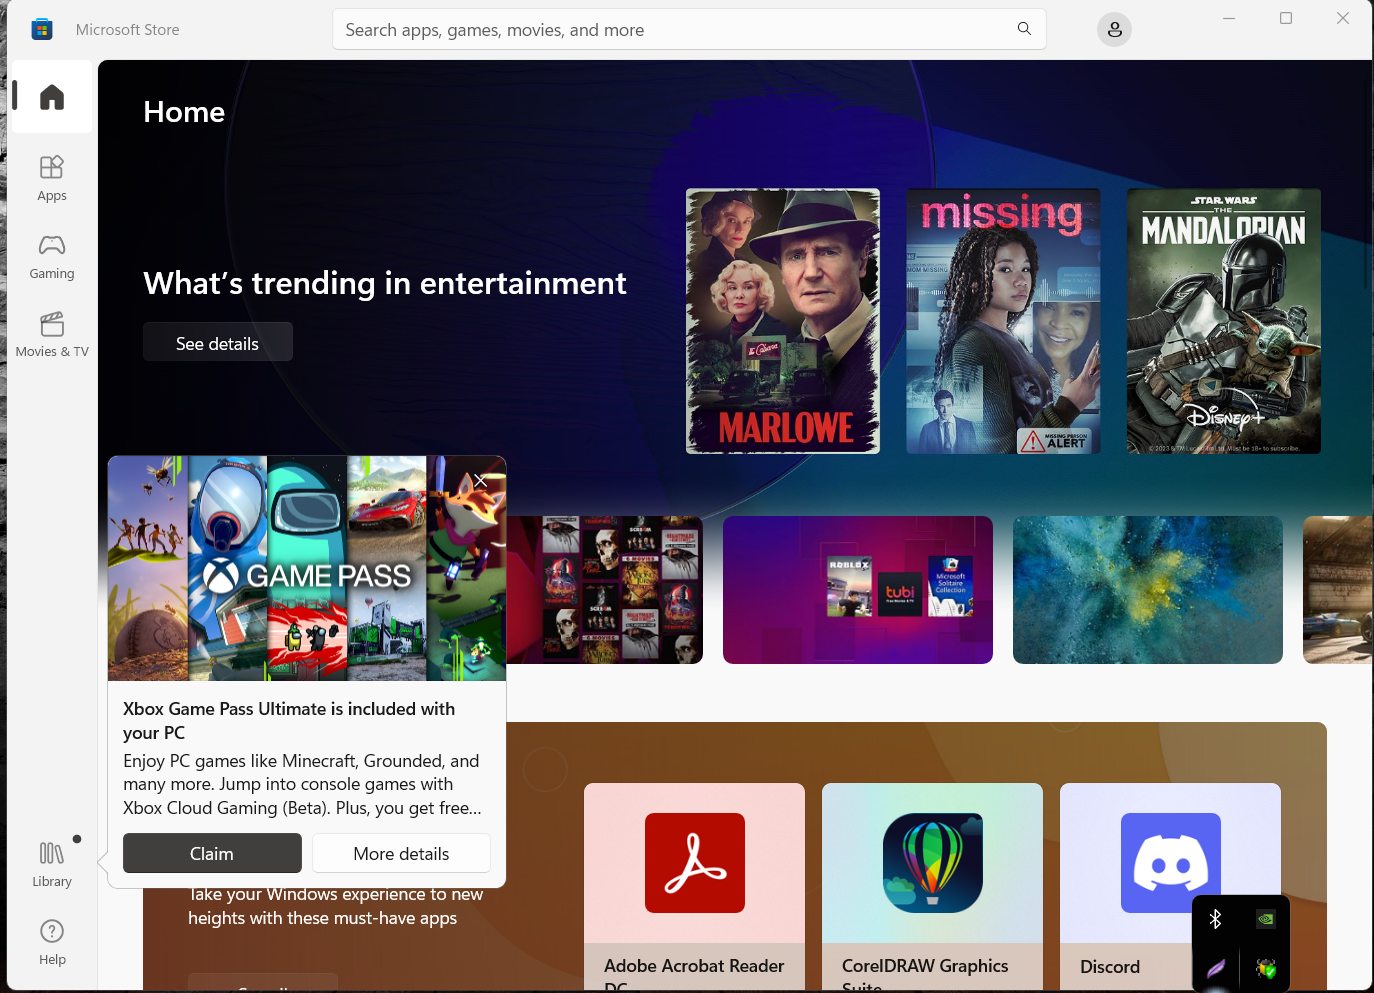Click the NVIDIA tray icon
The width and height of the screenshot is (1374, 993).
[x=1266, y=919]
